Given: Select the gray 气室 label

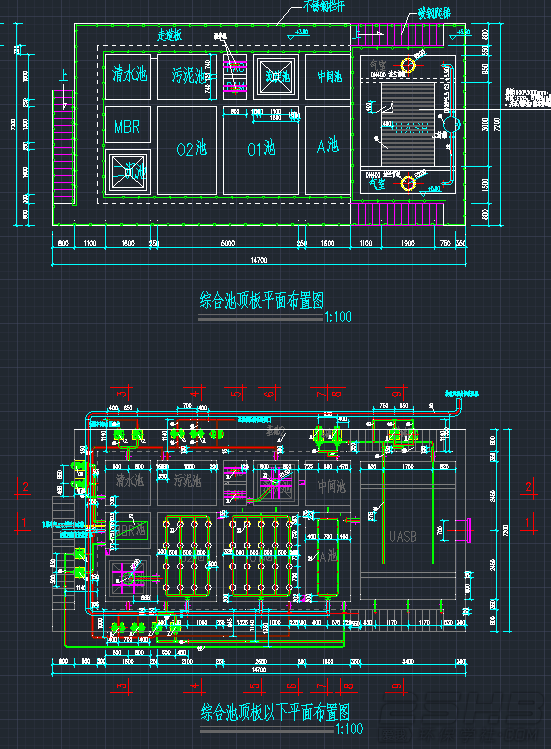Looking at the screenshot, I should tap(378, 64).
